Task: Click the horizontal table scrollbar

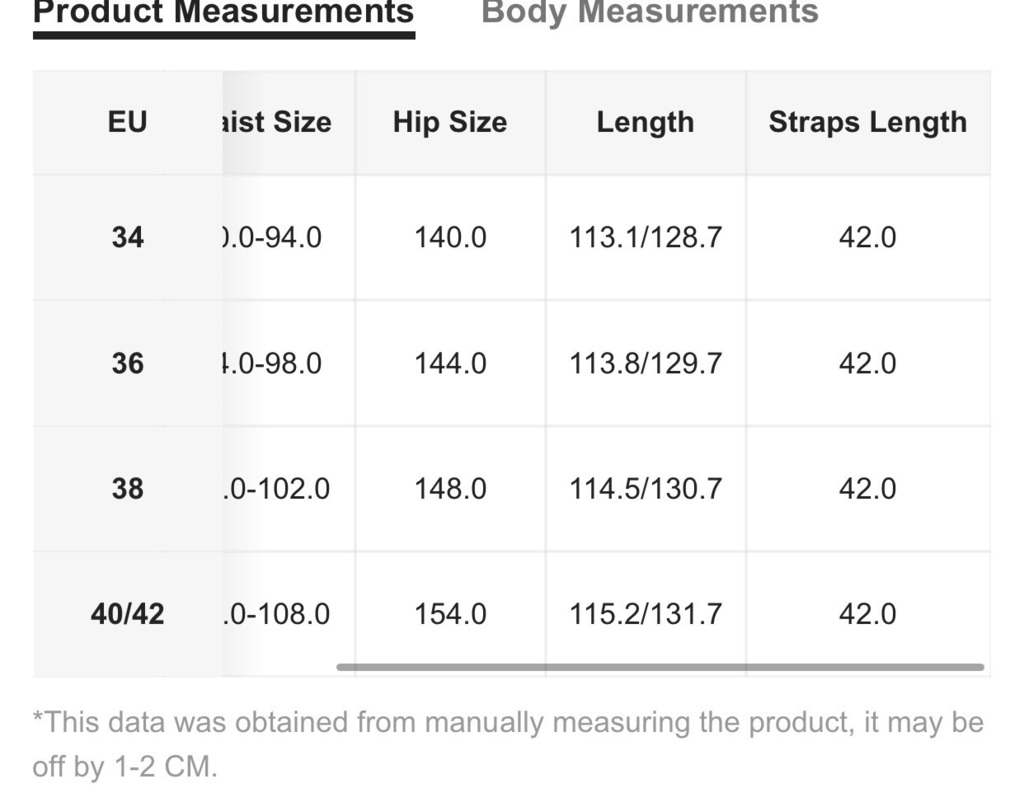Action: pos(660,667)
